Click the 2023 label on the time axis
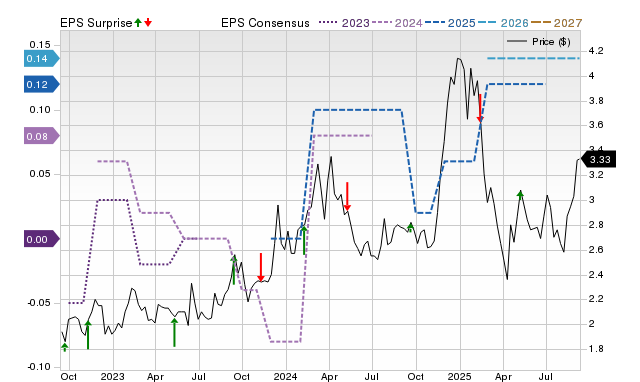 click(113, 376)
